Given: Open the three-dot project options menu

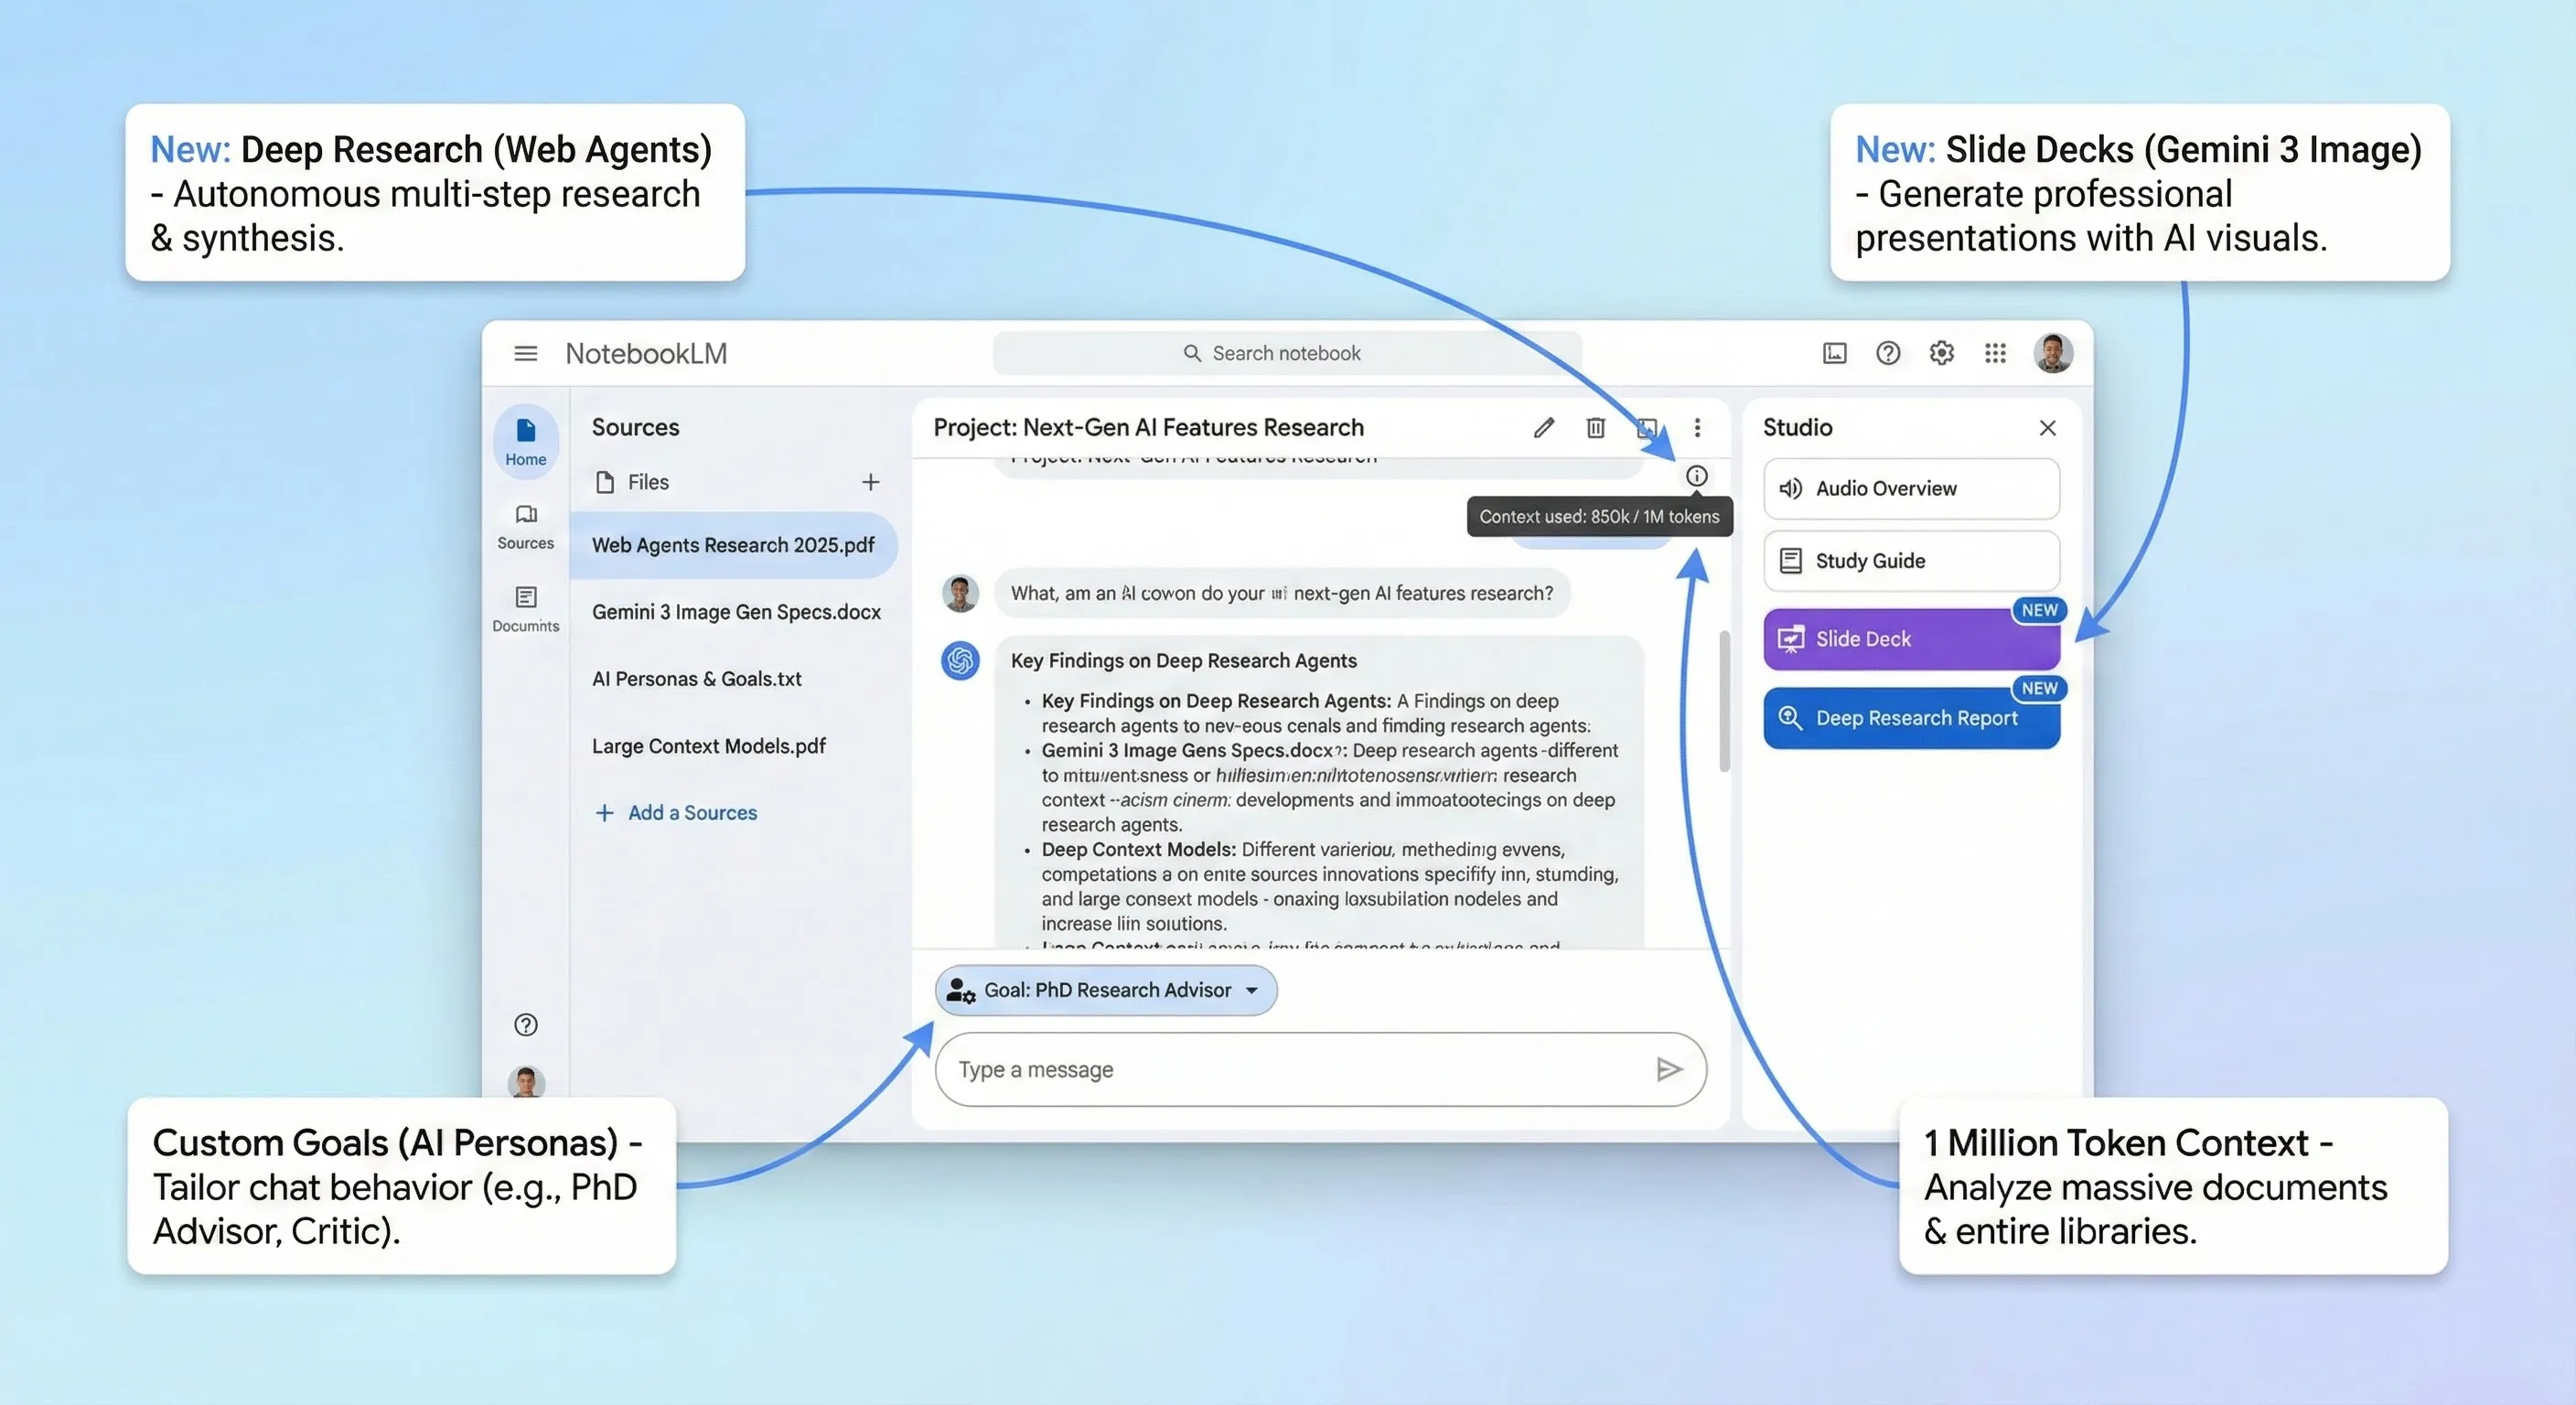Looking at the screenshot, I should pos(1698,427).
